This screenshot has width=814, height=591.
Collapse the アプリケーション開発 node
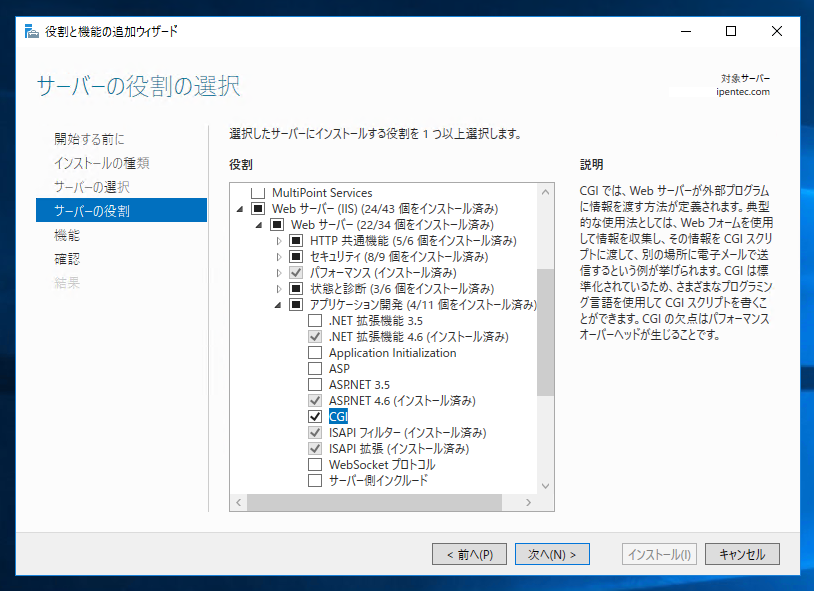[x=278, y=305]
